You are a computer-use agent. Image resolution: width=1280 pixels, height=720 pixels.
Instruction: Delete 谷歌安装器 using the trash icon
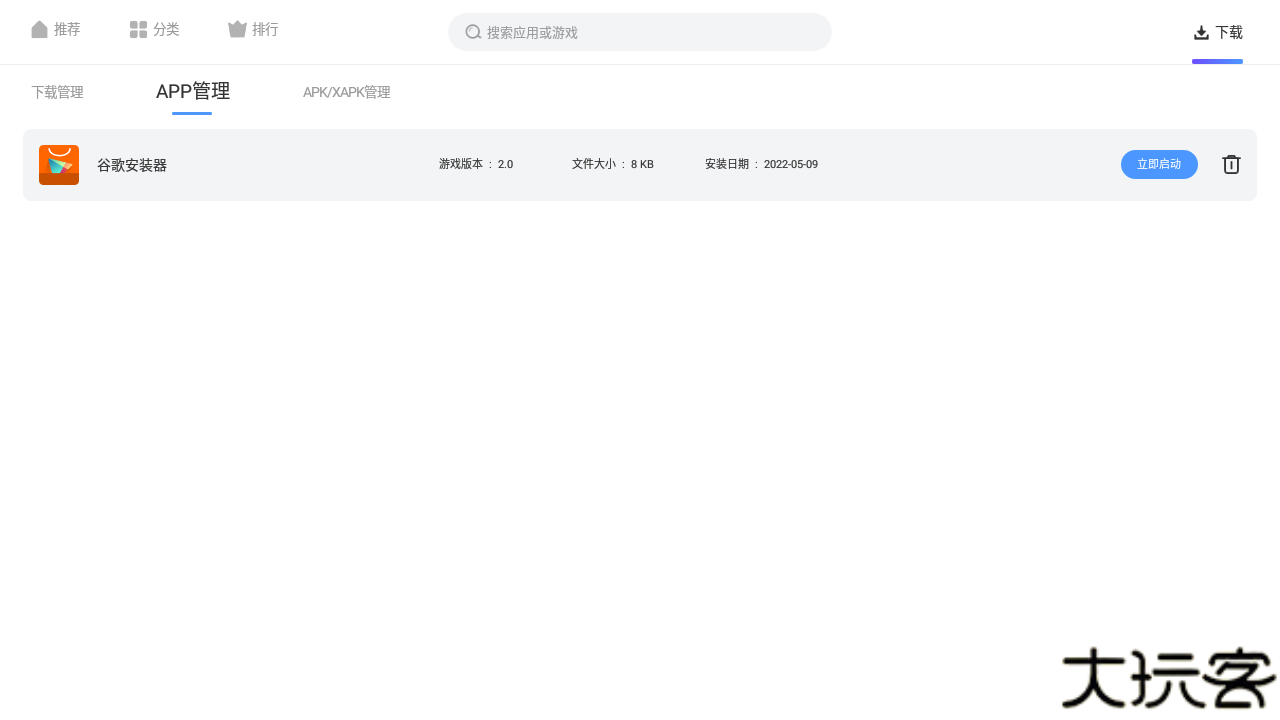click(x=1231, y=164)
